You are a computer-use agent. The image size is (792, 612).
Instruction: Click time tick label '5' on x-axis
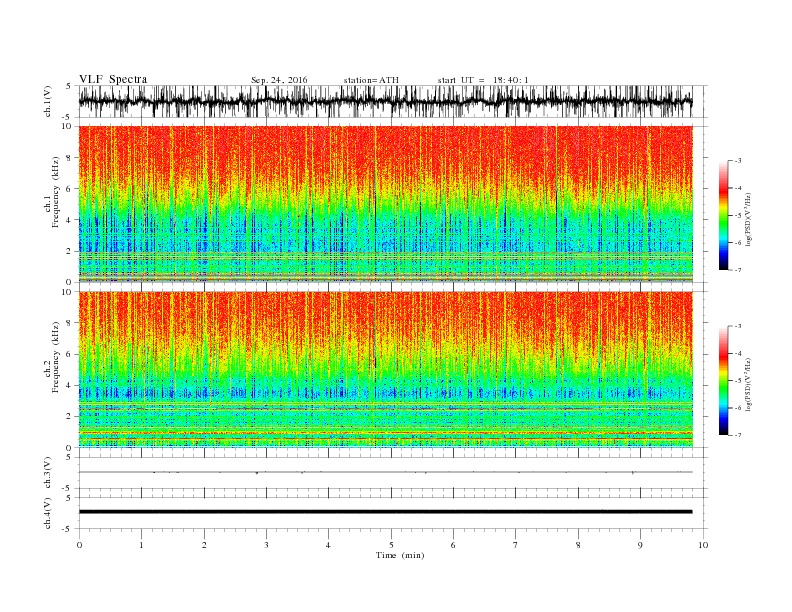coord(391,545)
